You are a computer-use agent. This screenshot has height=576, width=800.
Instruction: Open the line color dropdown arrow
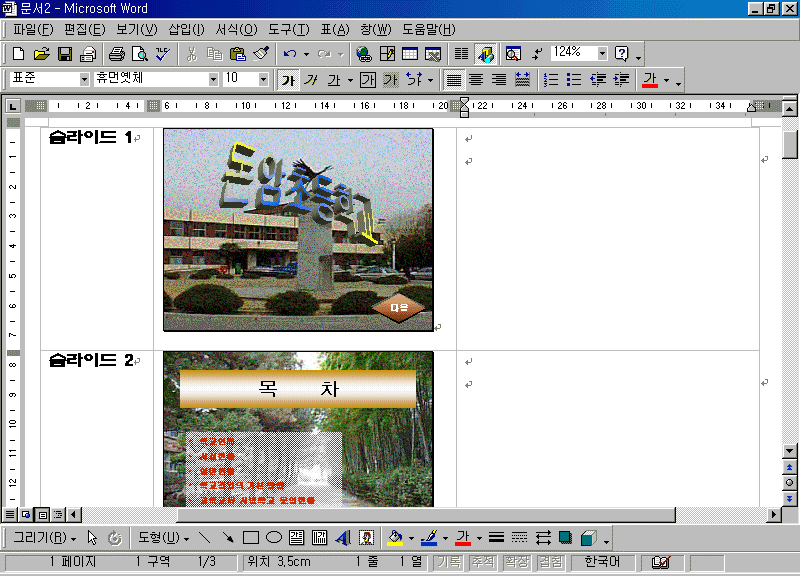445,538
